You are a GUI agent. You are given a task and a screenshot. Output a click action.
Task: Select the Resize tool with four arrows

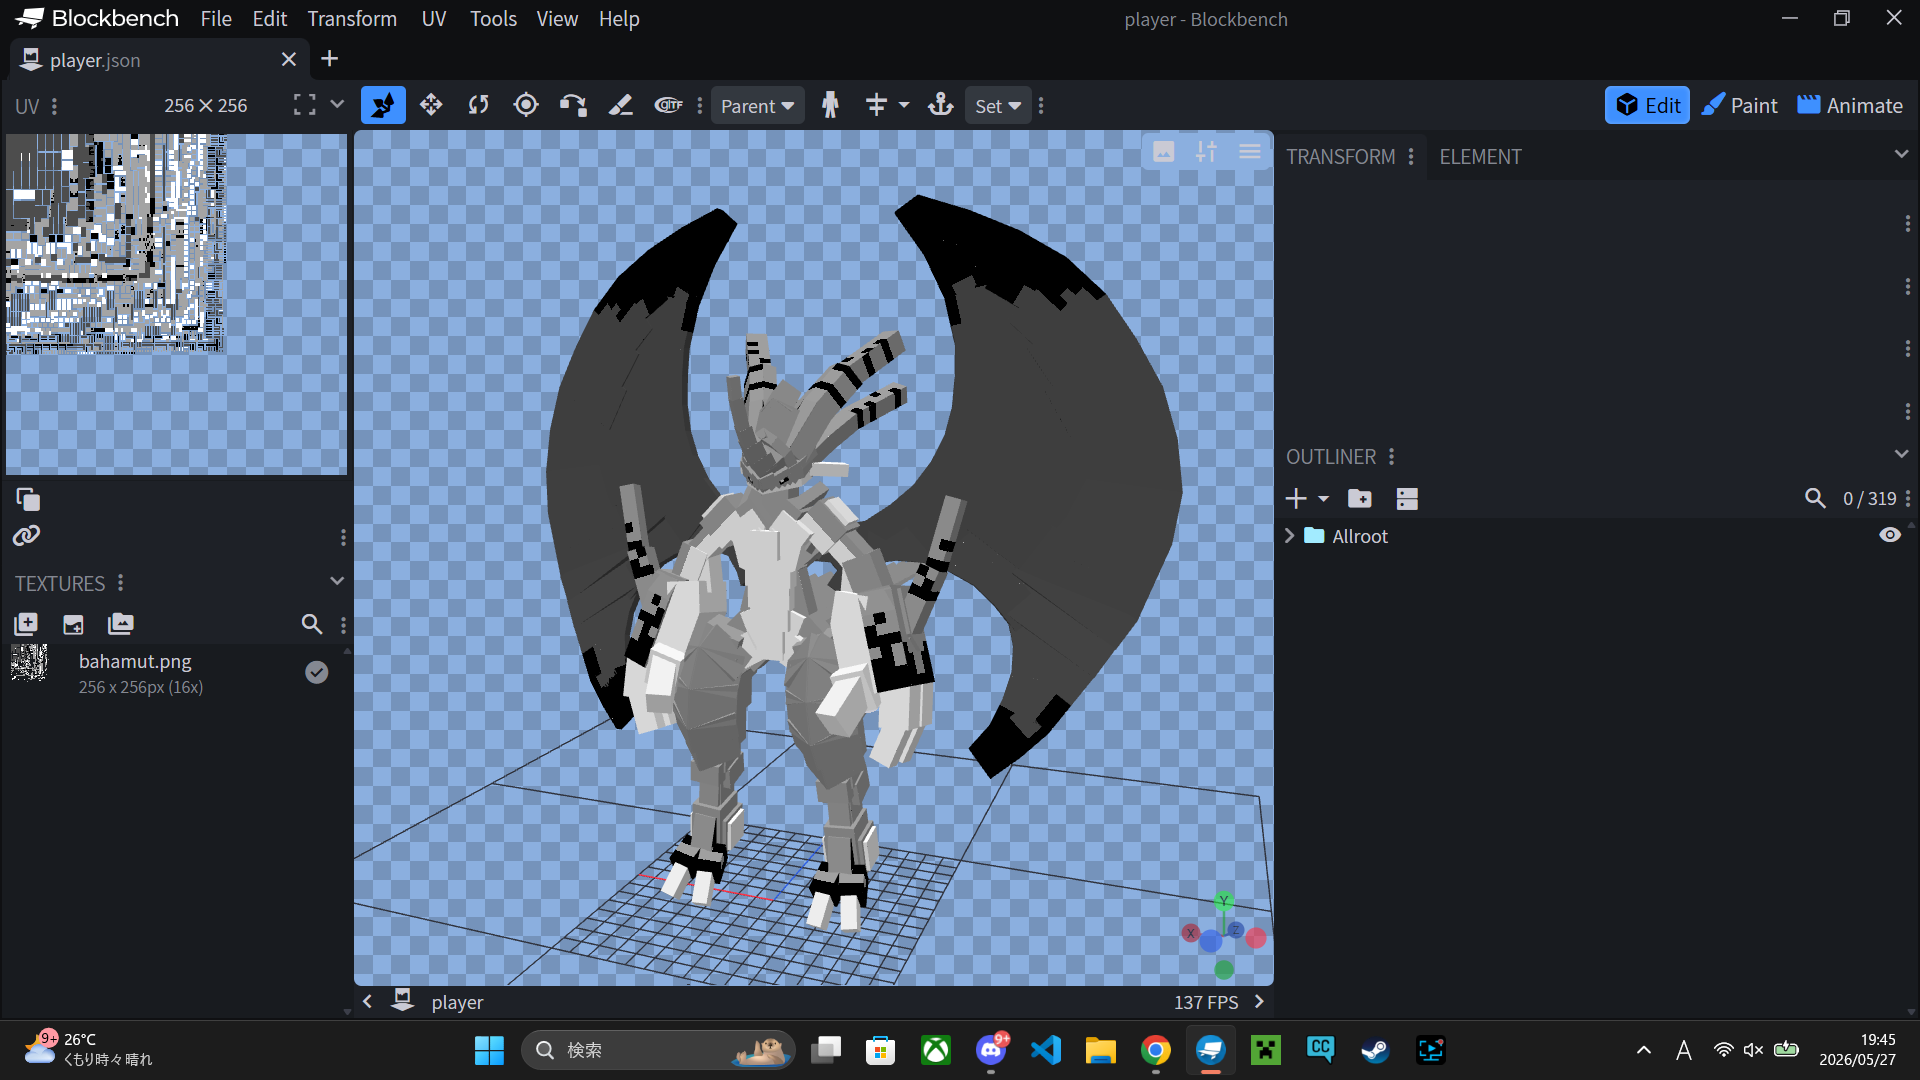tap(431, 105)
